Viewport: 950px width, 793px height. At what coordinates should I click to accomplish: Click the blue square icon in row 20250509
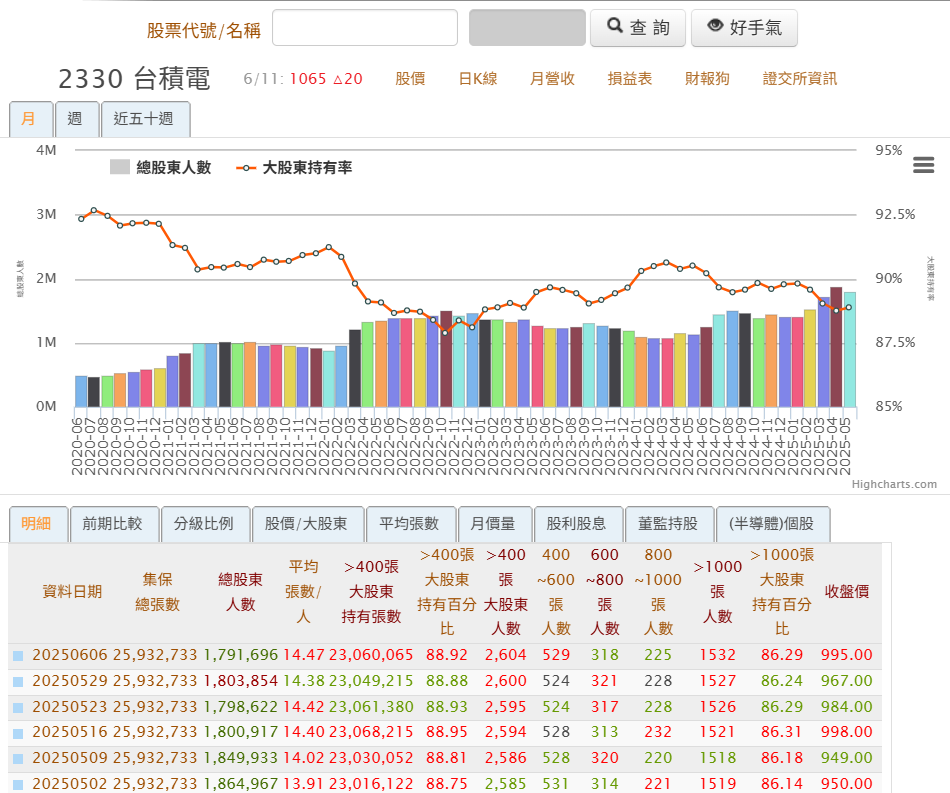pyautogui.click(x=18, y=759)
